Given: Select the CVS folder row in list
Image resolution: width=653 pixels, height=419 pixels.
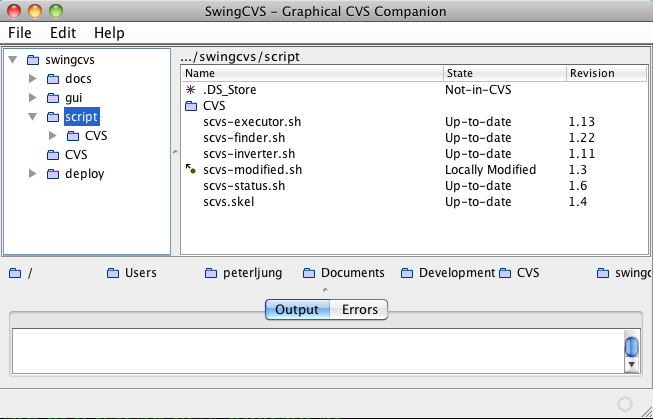Looking at the screenshot, I should point(414,106).
